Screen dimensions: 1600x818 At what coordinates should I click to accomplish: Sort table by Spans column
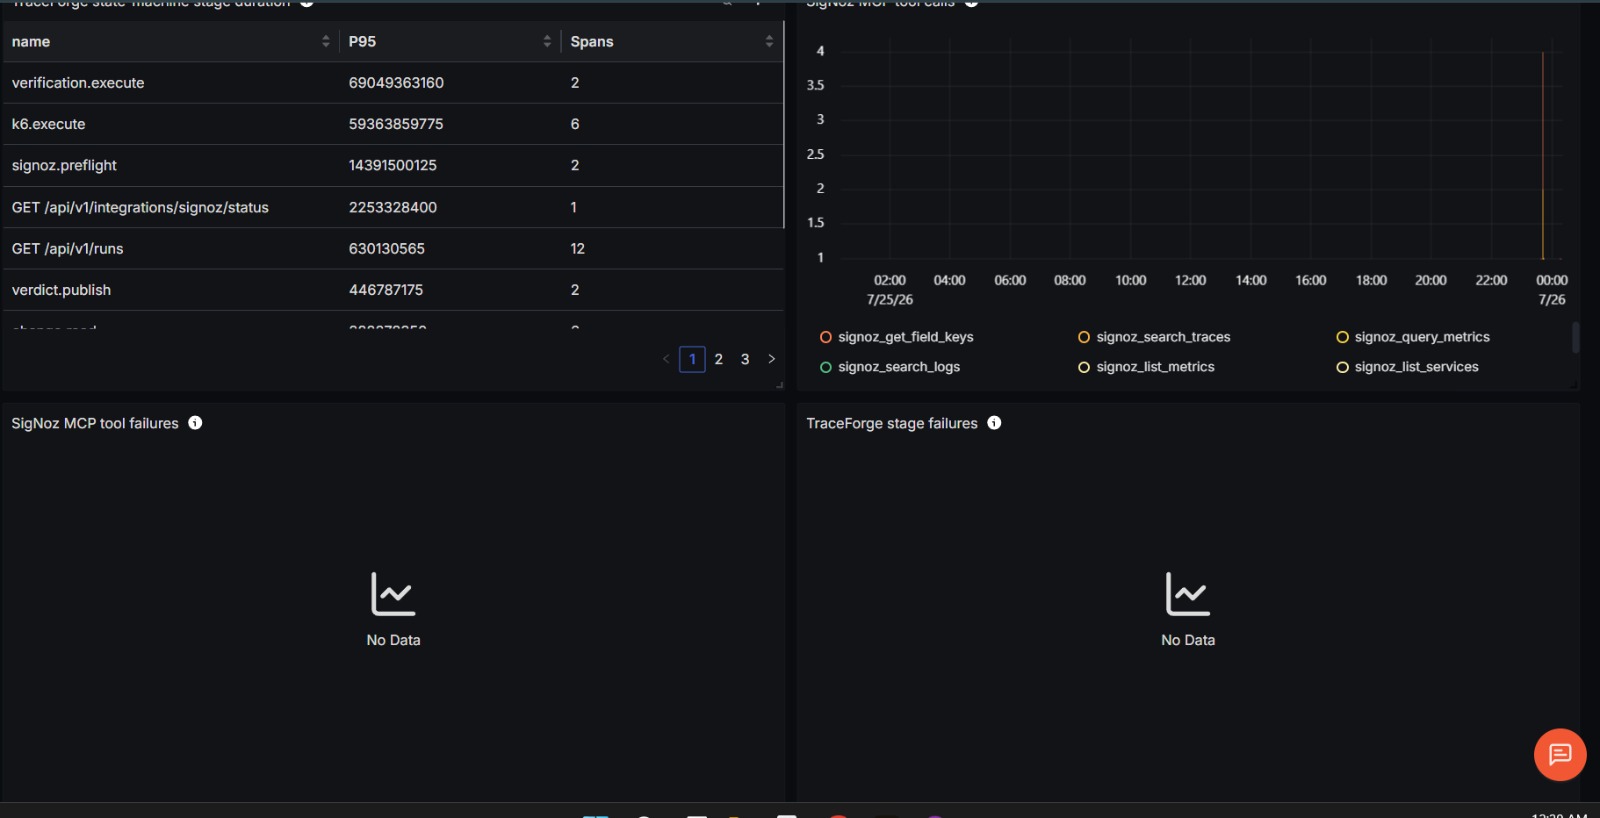(769, 41)
